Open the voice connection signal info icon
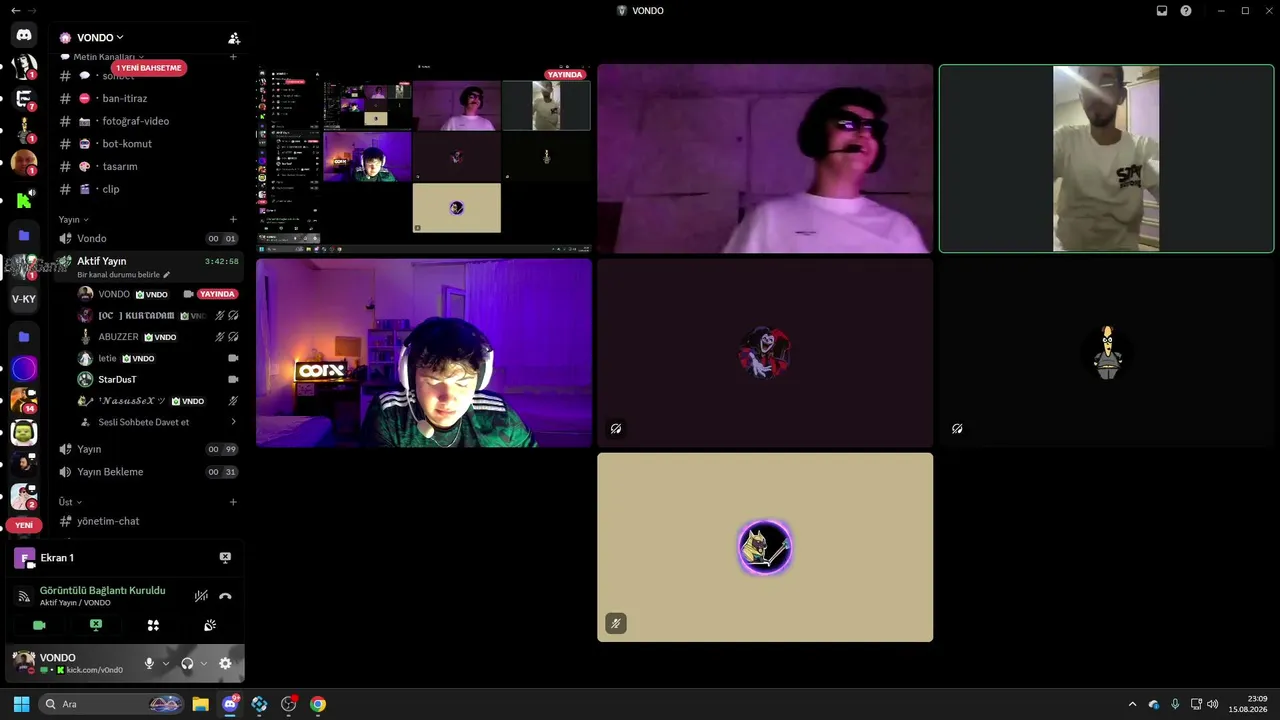 pos(24,596)
